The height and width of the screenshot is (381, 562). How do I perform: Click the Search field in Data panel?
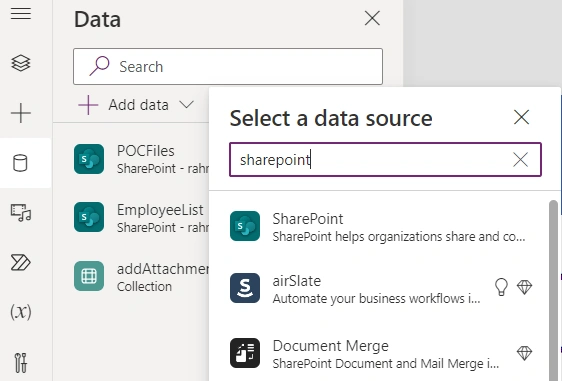tap(228, 67)
